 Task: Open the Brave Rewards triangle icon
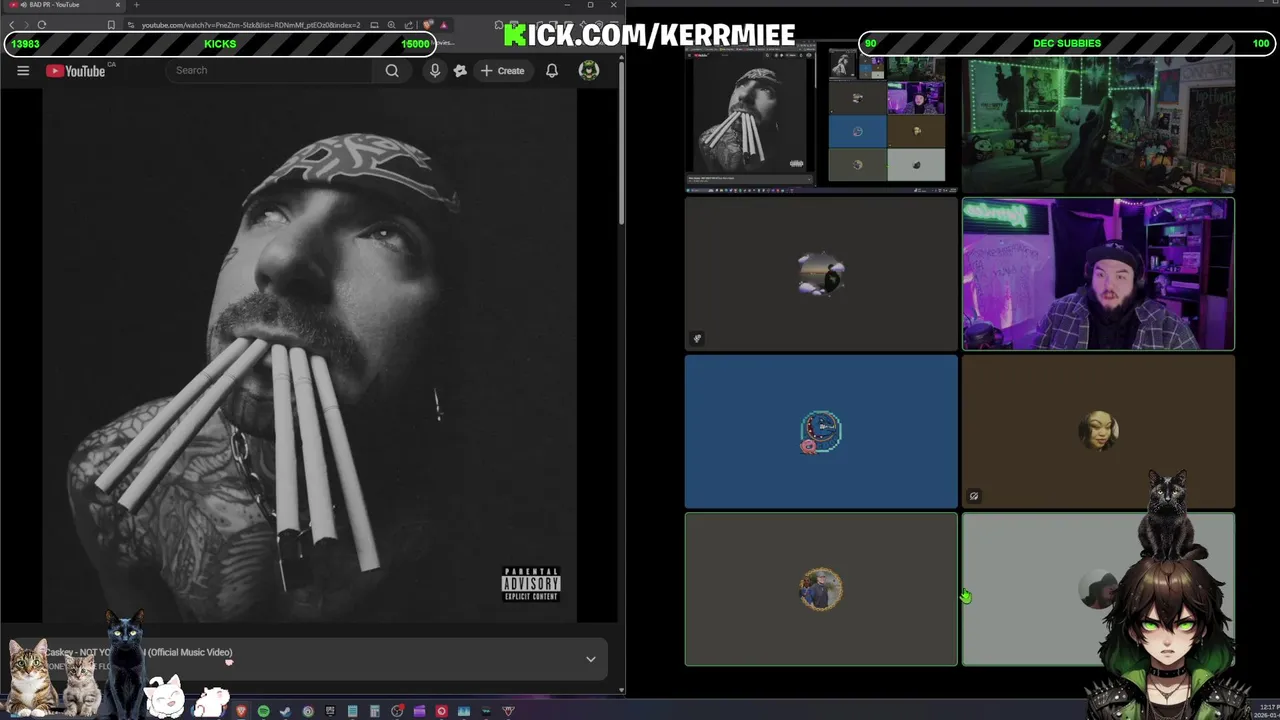pyautogui.click(x=444, y=24)
